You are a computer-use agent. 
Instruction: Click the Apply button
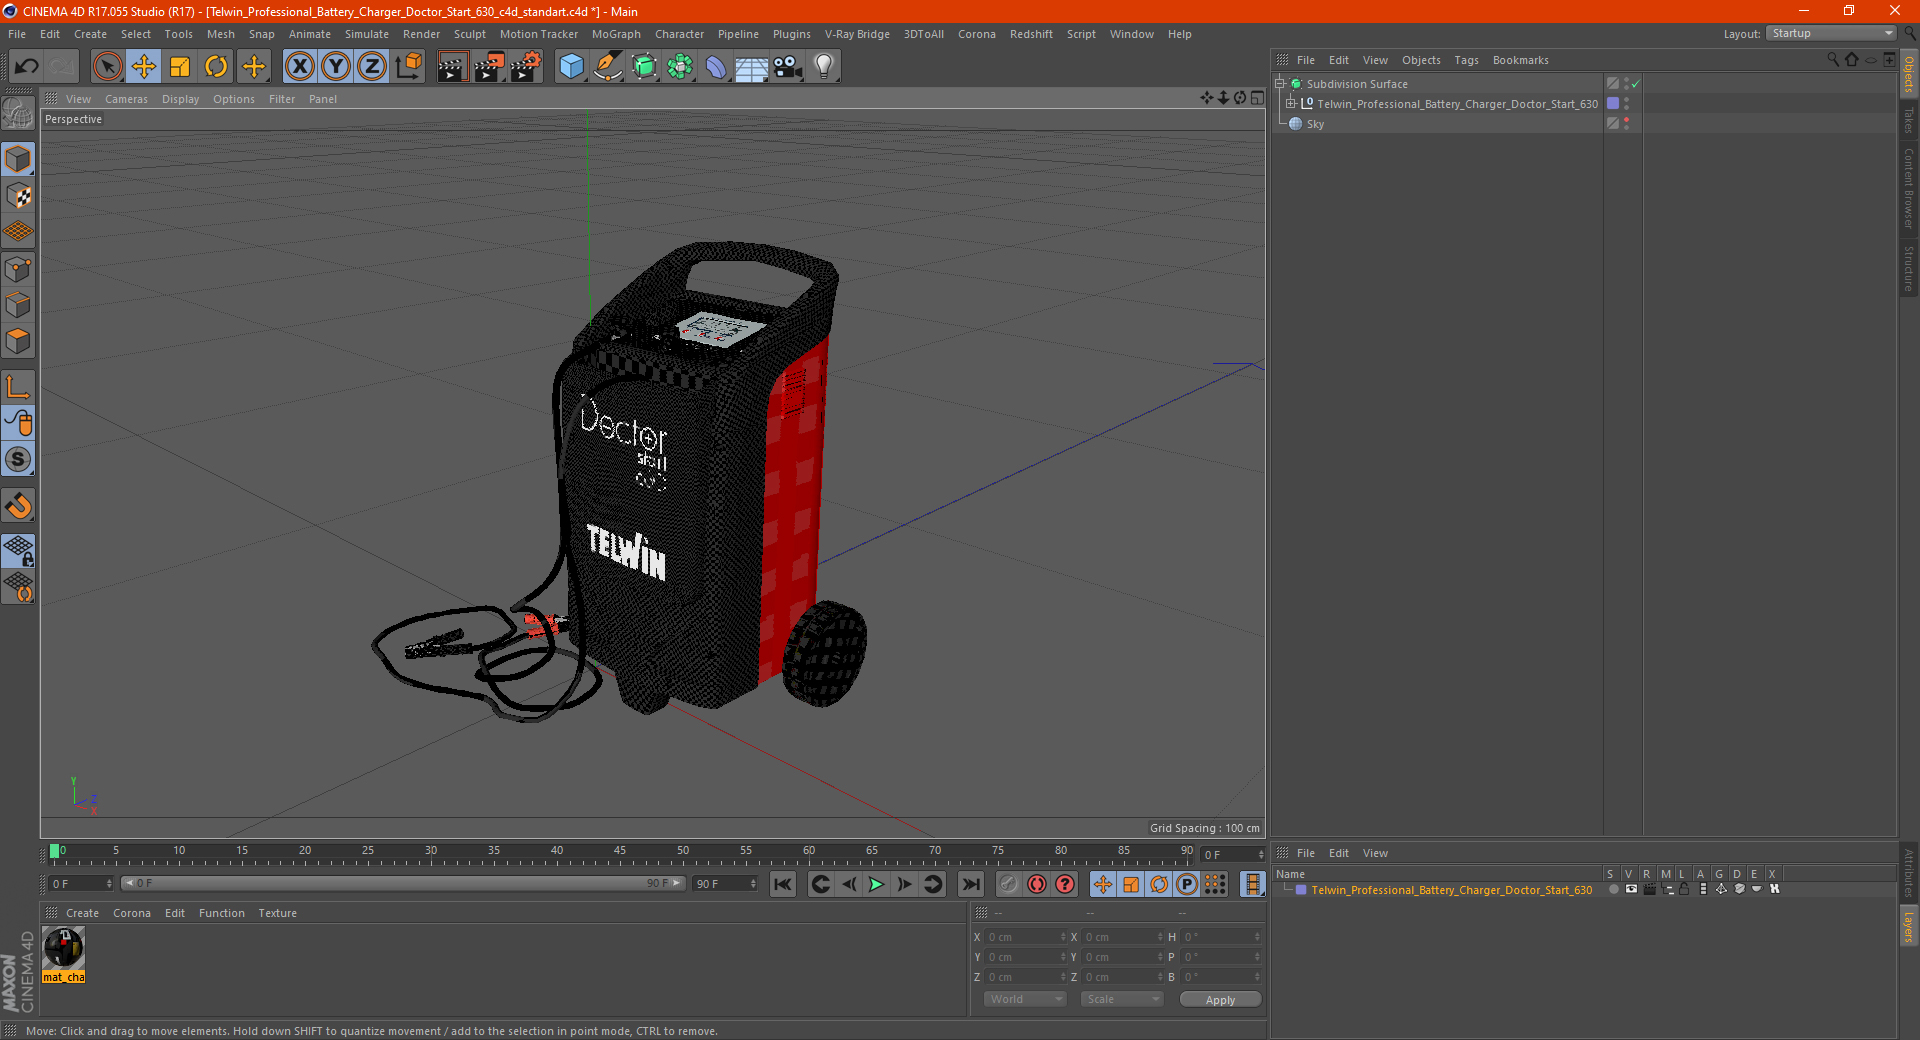coord(1220,999)
